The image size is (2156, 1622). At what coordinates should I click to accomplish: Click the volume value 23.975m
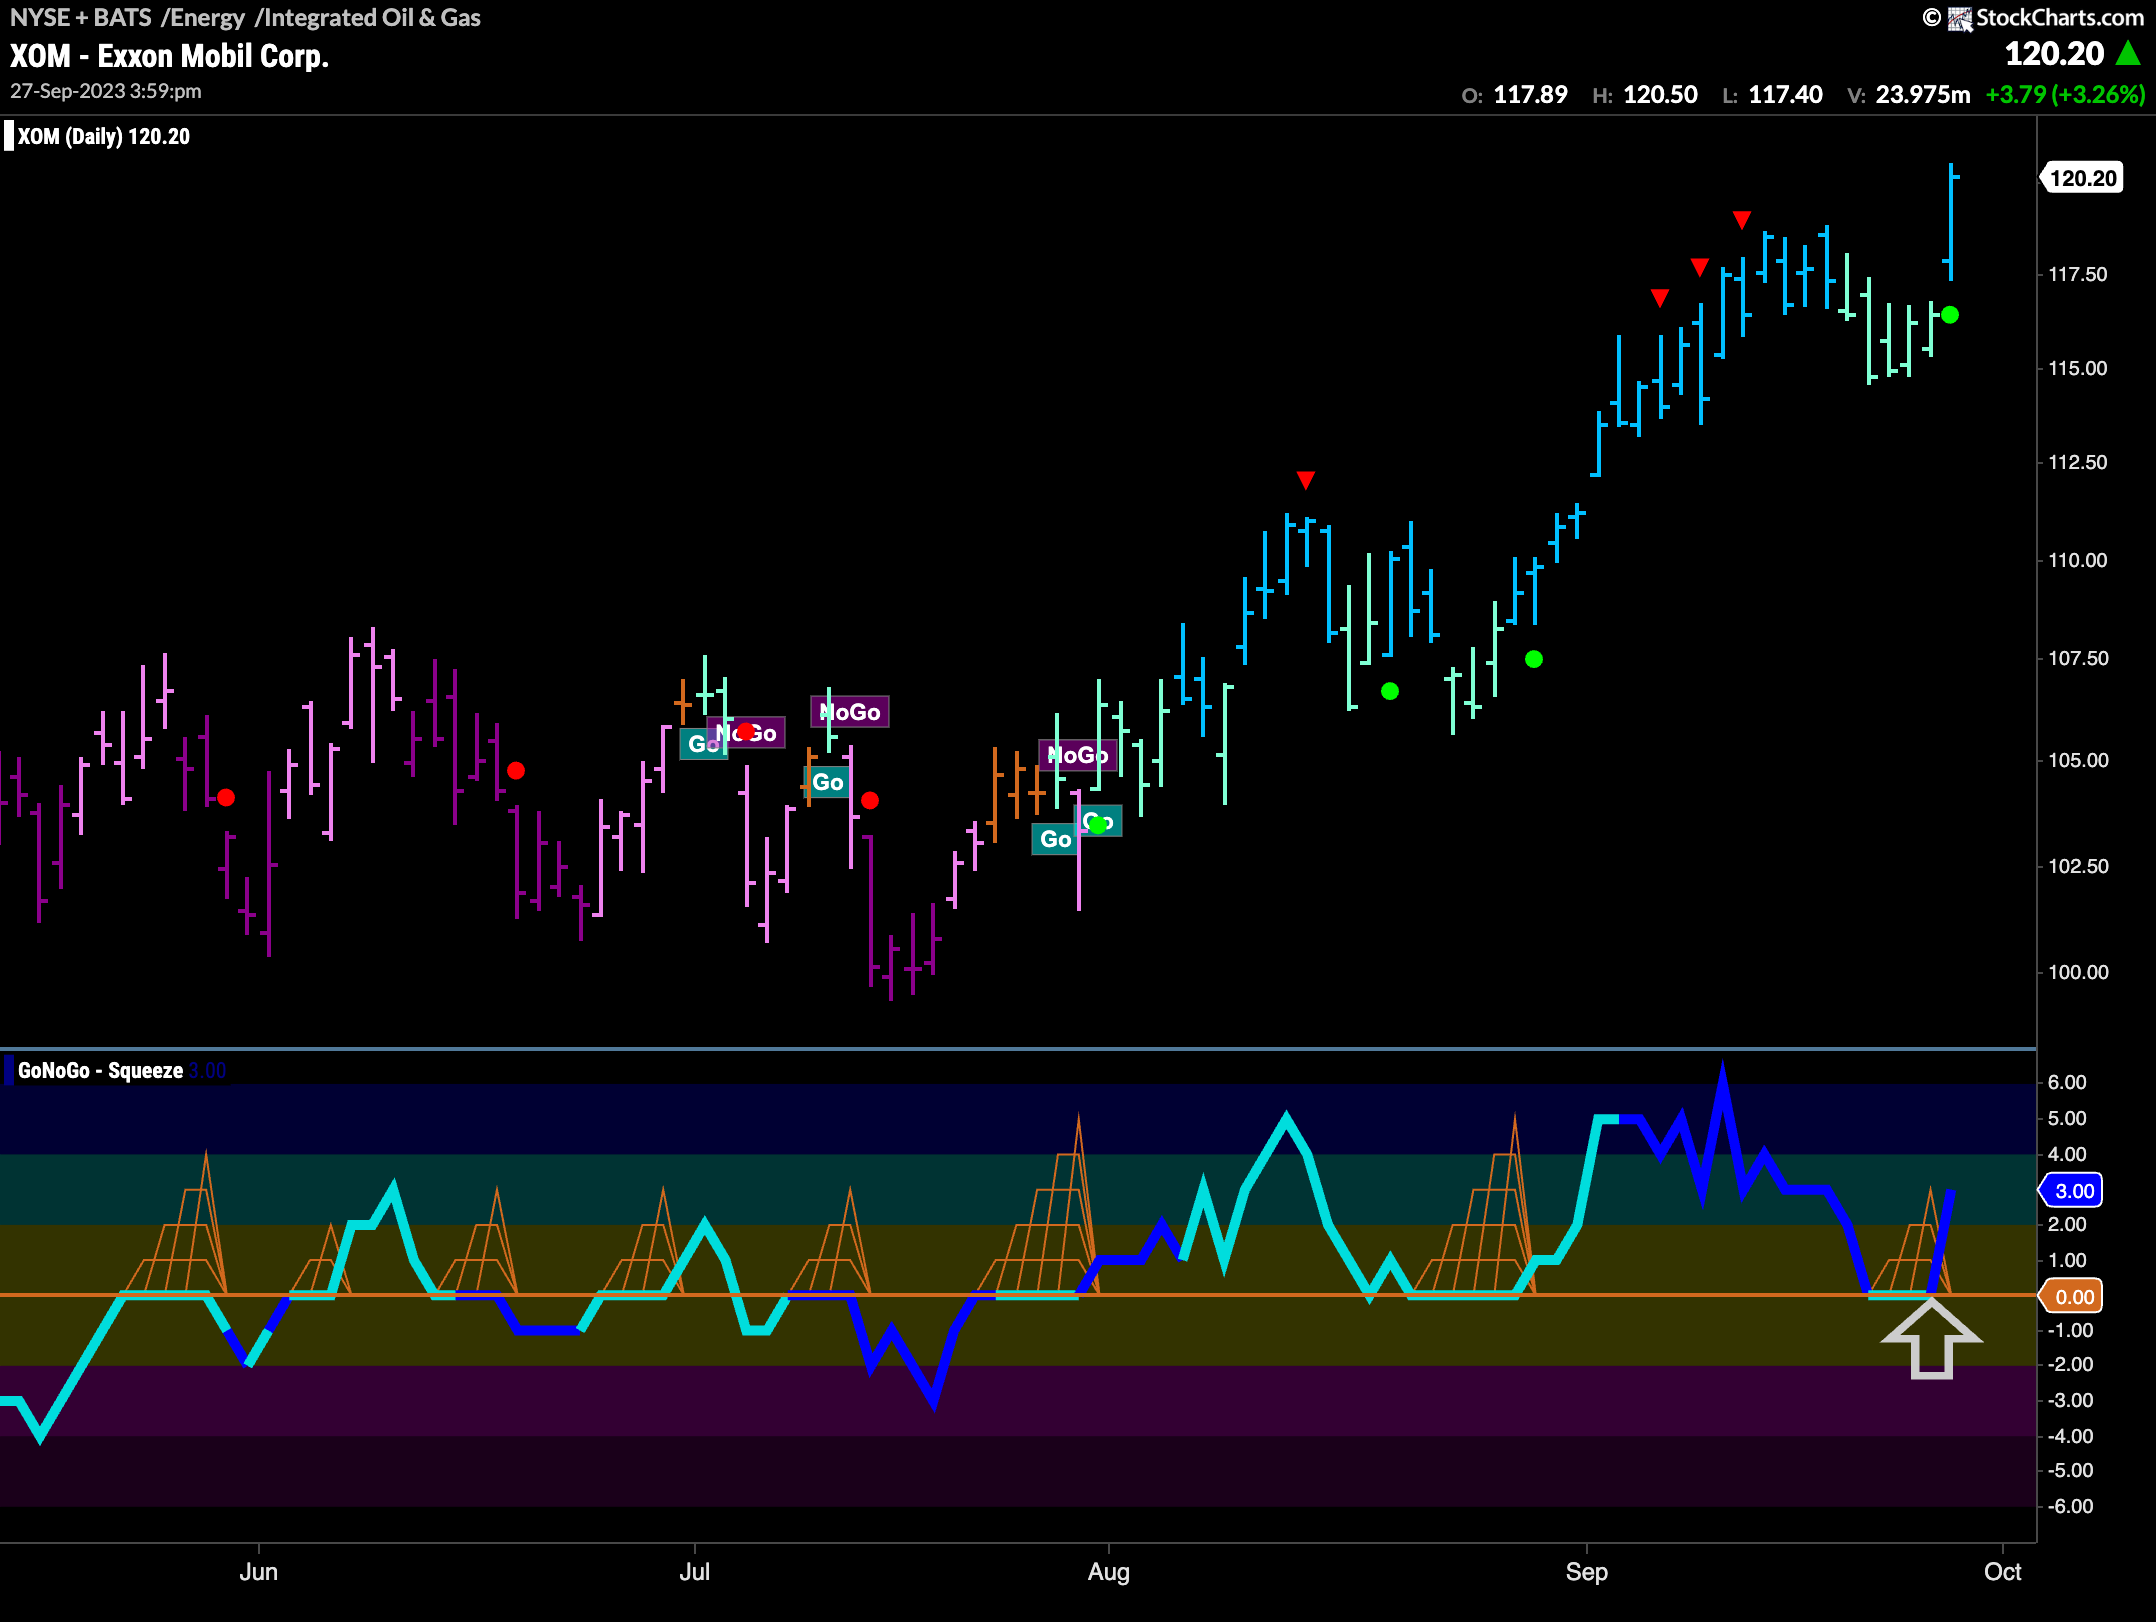click(x=1922, y=95)
